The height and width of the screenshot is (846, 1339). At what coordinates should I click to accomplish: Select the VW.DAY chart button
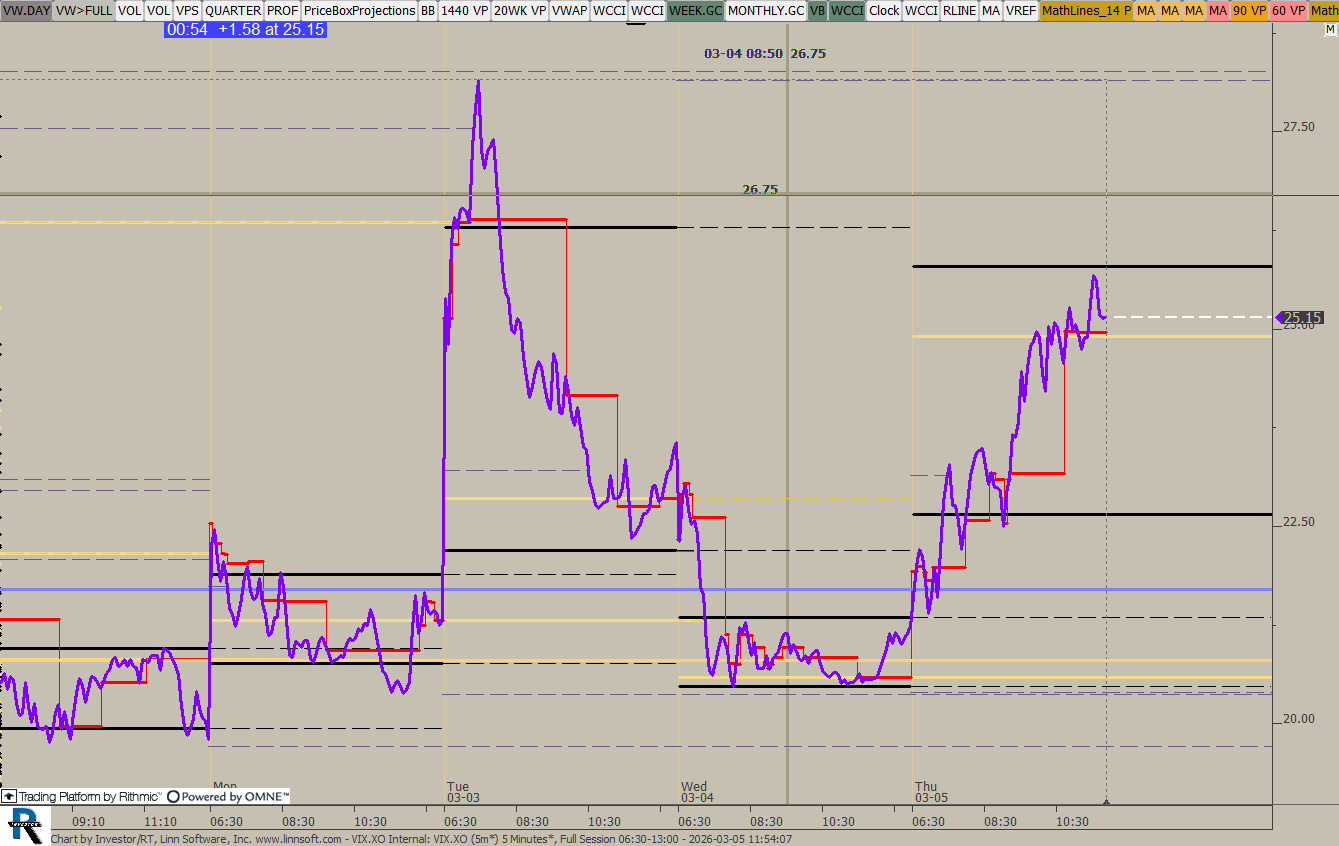(x=25, y=11)
